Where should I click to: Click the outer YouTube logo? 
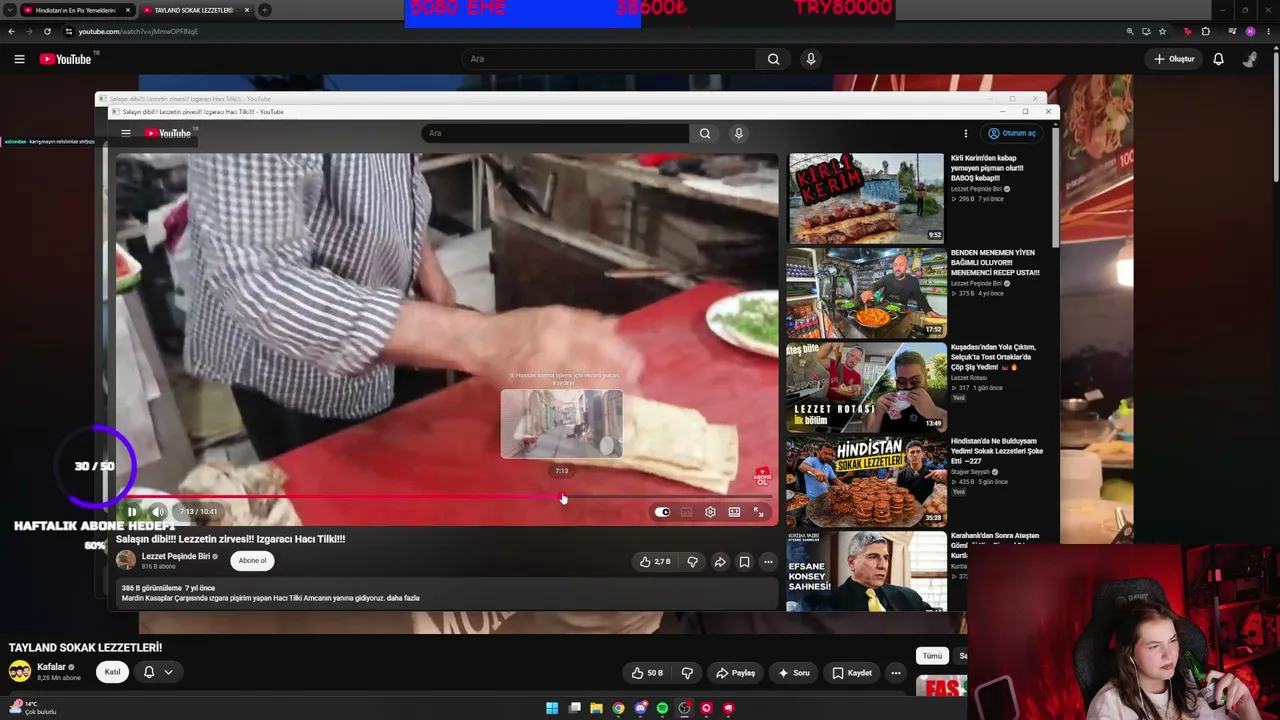66,59
